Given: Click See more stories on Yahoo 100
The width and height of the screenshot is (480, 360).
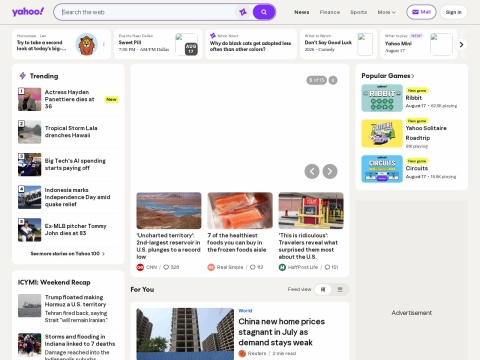Looking at the screenshot, I should pyautogui.click(x=68, y=254).
